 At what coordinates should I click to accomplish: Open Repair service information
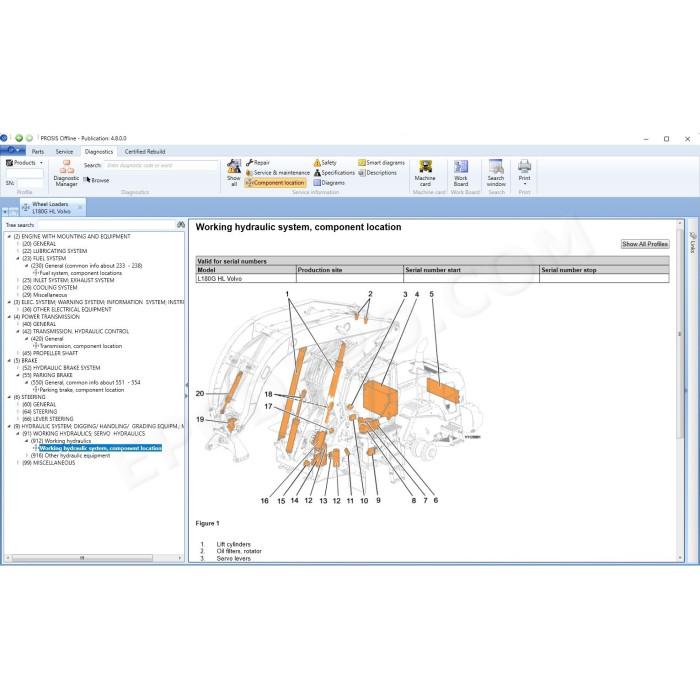coord(258,162)
